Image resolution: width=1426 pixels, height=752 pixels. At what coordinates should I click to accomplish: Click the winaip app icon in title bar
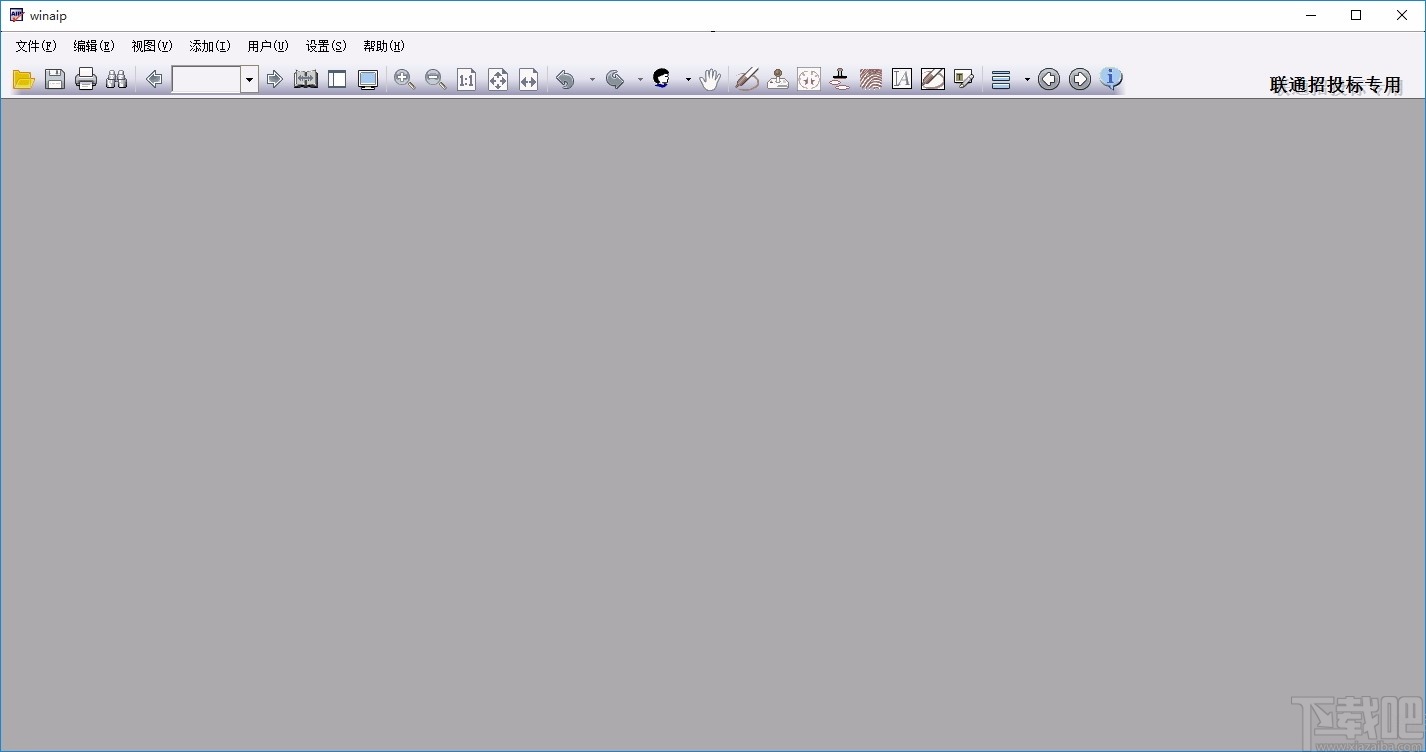click(16, 15)
